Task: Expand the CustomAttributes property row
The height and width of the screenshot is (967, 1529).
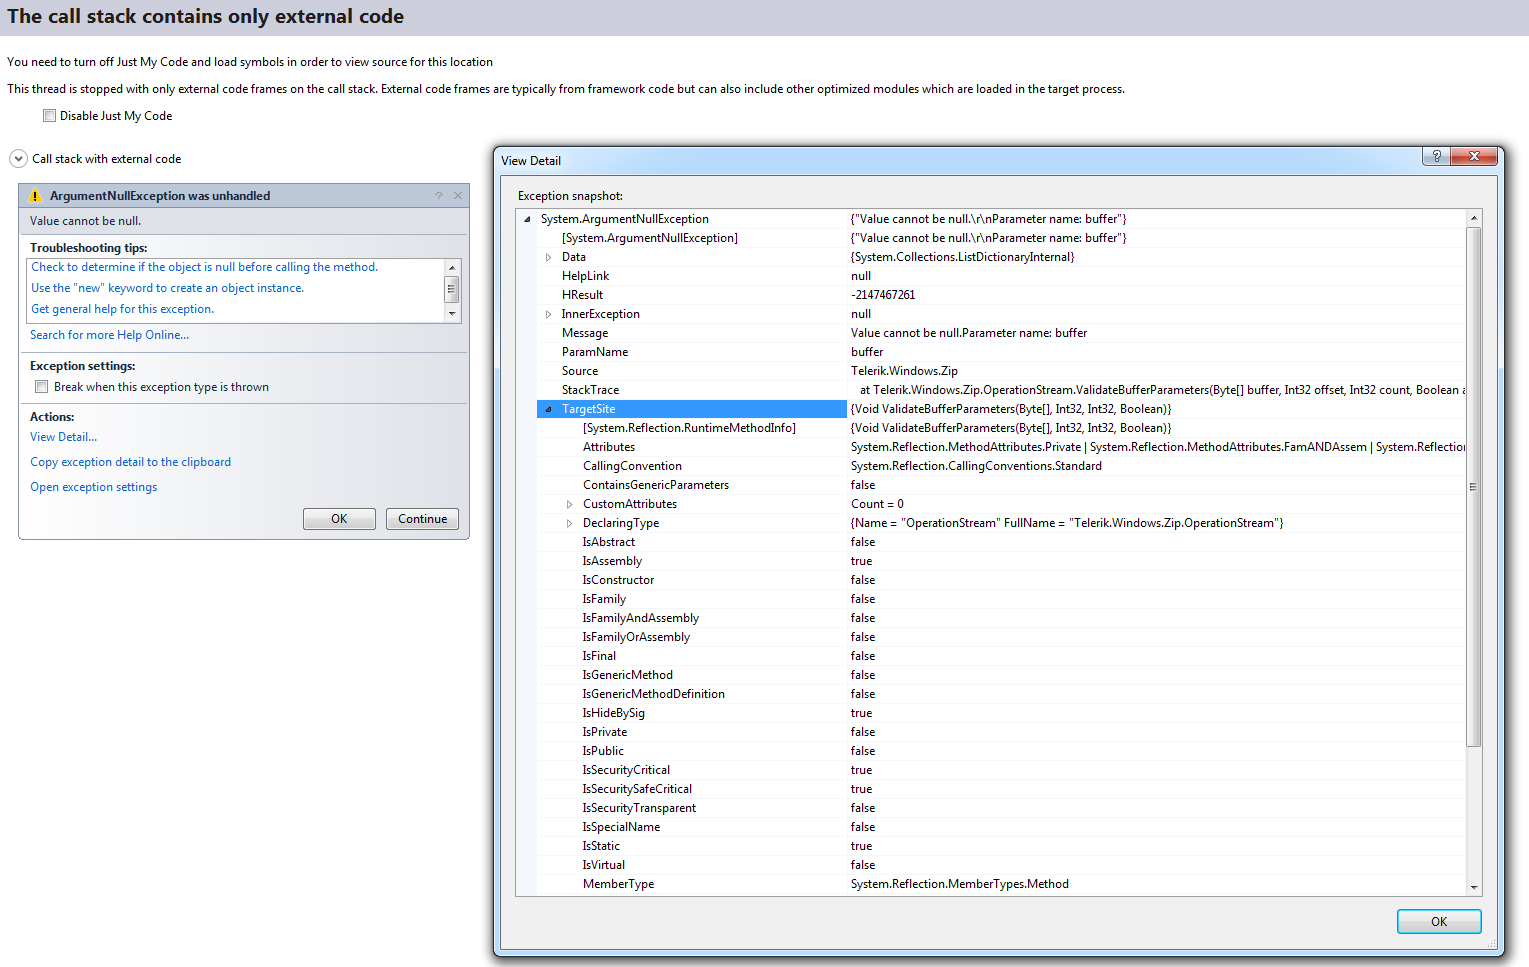Action: click(569, 505)
